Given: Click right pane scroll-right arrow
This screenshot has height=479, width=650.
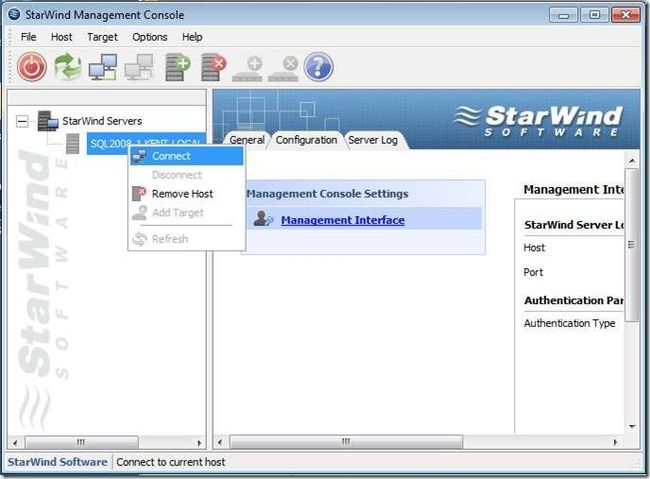Looking at the screenshot, I should 615,442.
